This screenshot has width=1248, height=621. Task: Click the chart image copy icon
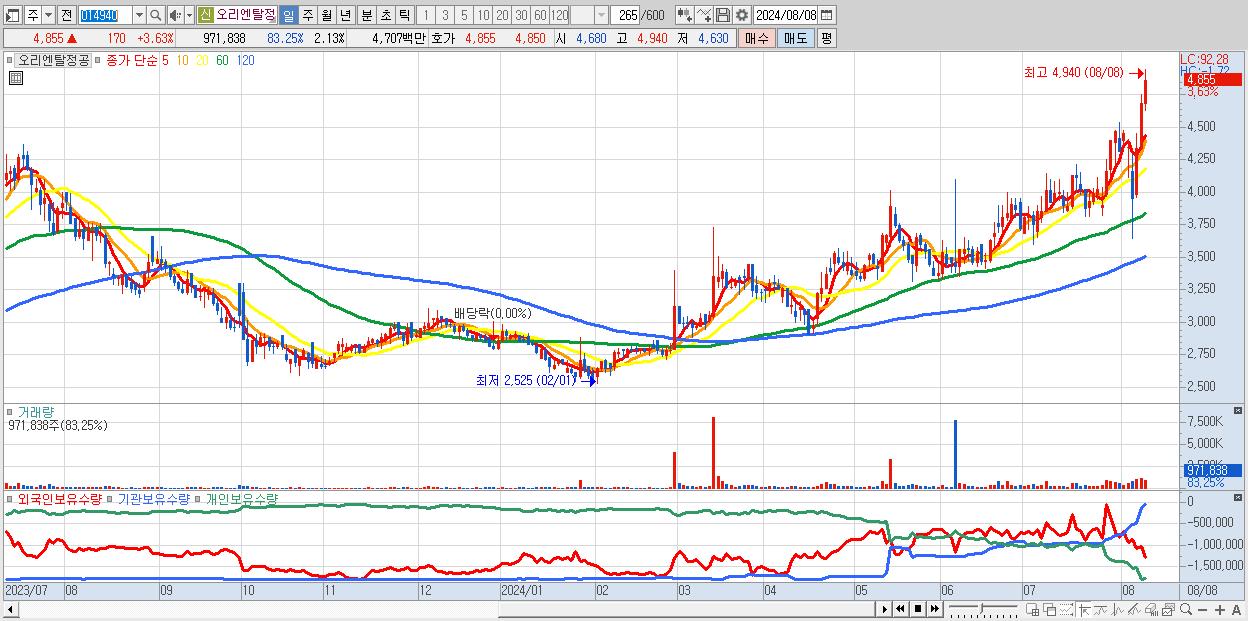coord(1168,609)
